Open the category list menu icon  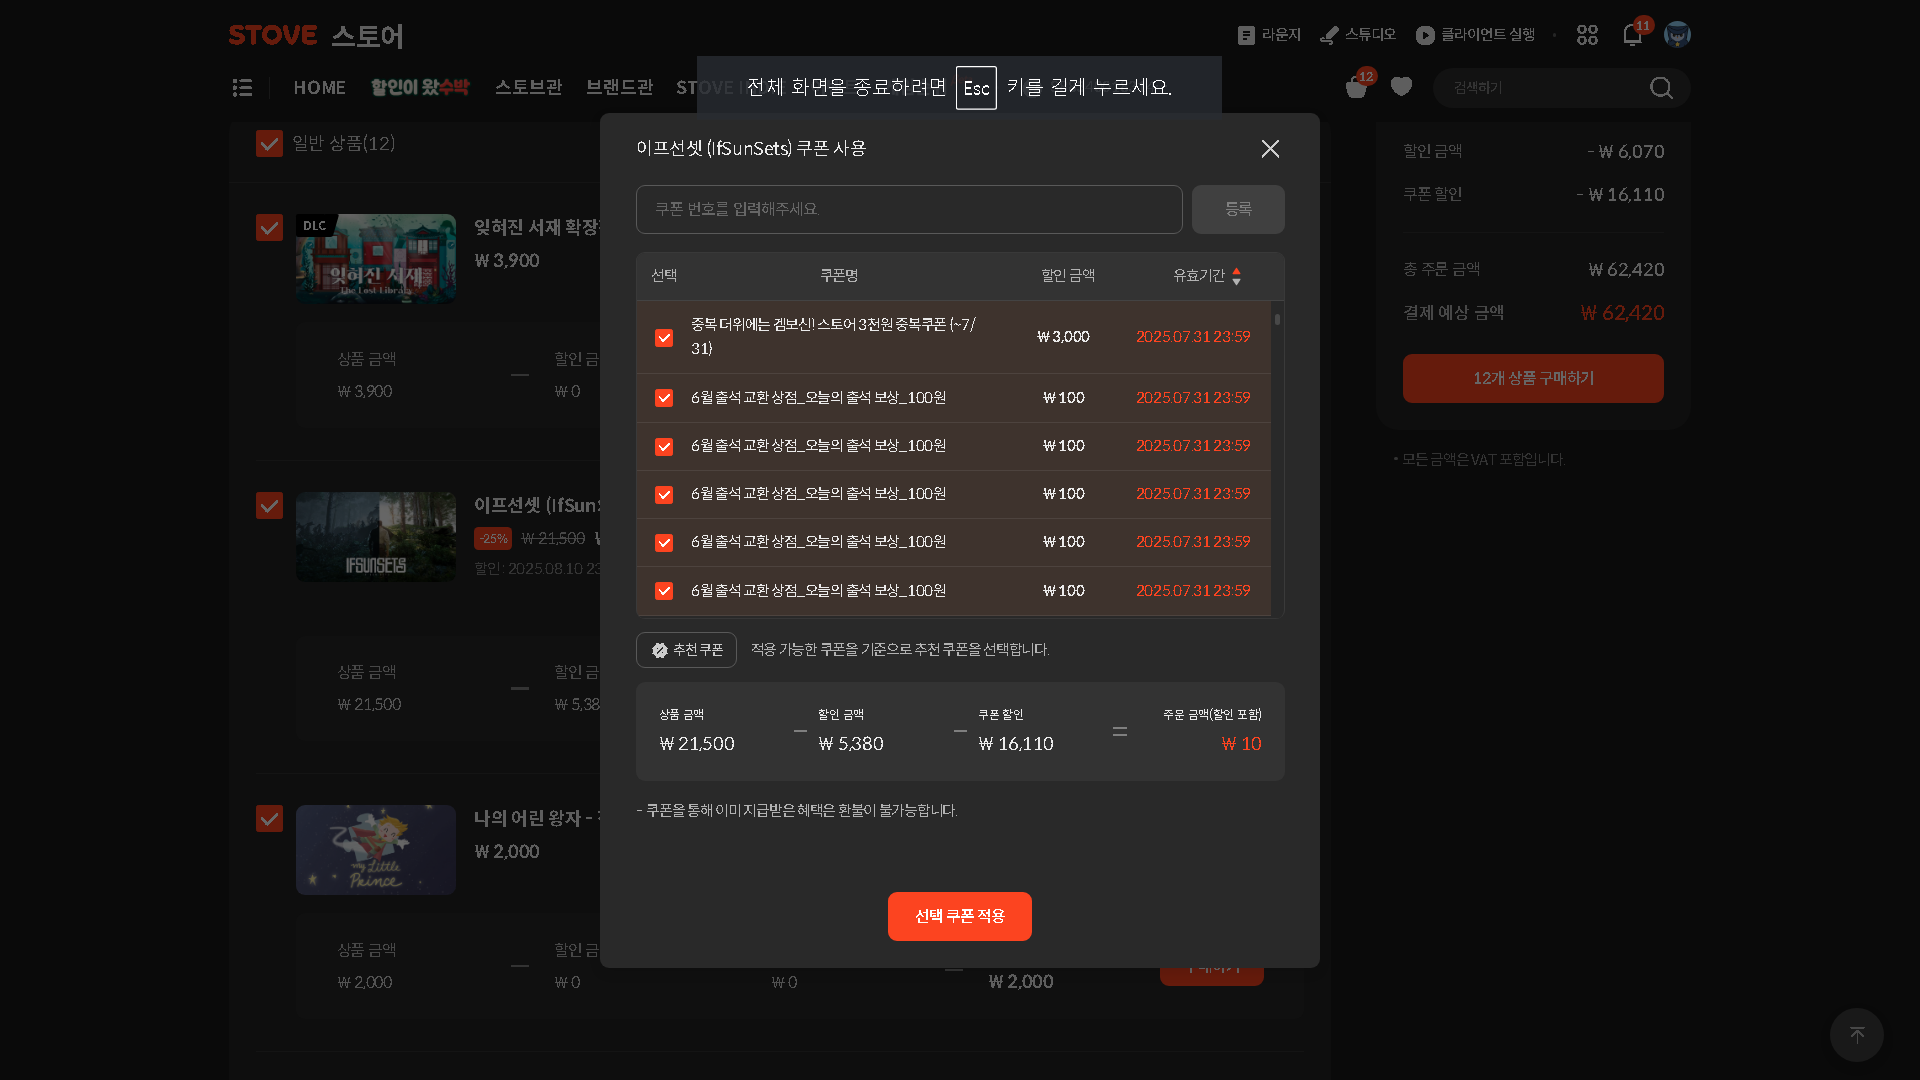(242, 87)
